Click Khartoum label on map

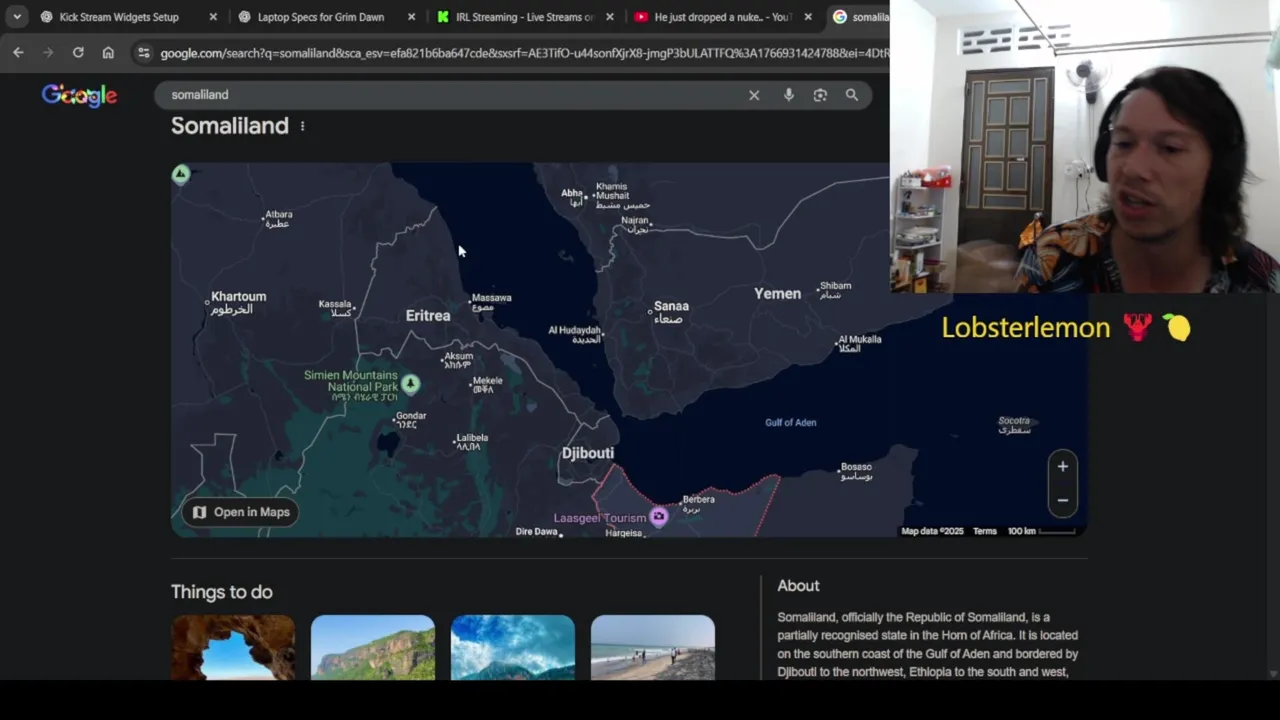tap(238, 302)
